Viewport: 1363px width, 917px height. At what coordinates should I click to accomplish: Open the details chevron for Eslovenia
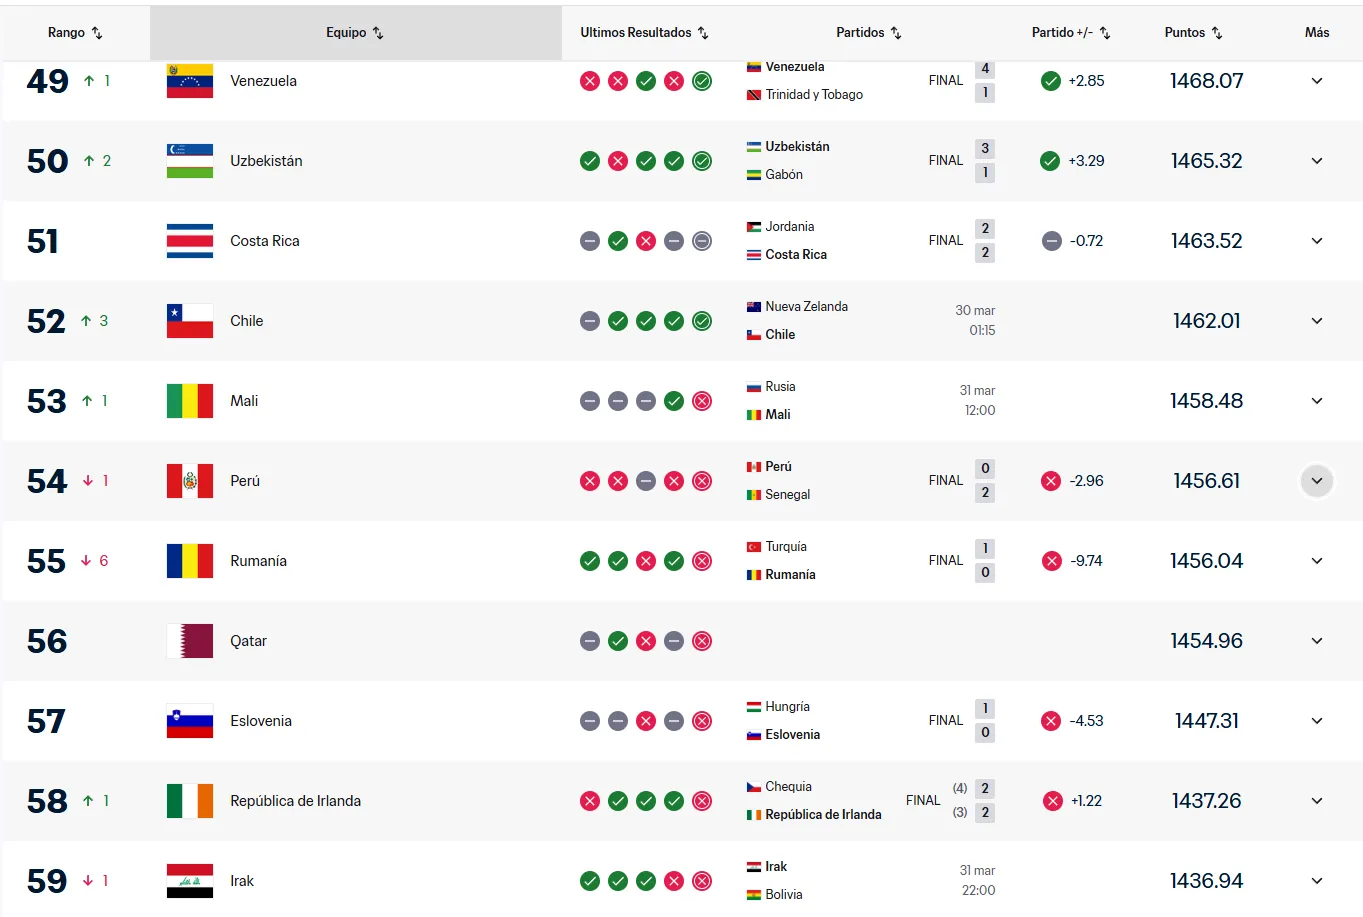[x=1316, y=721]
